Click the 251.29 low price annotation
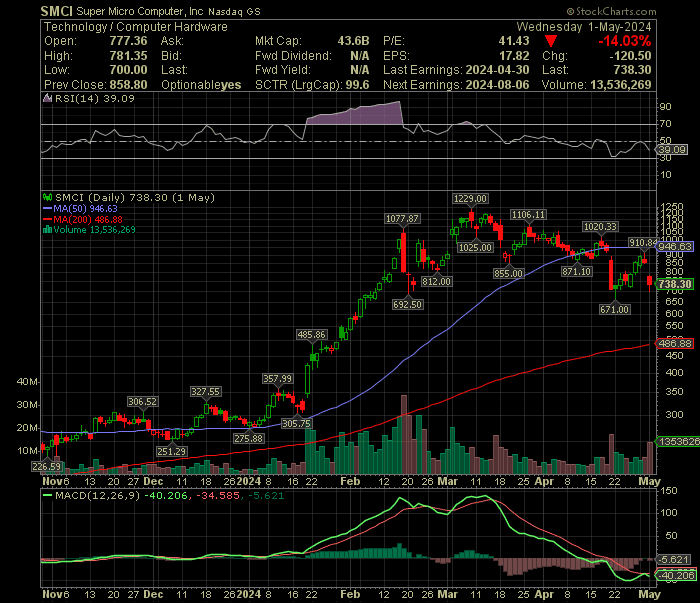 tap(171, 451)
